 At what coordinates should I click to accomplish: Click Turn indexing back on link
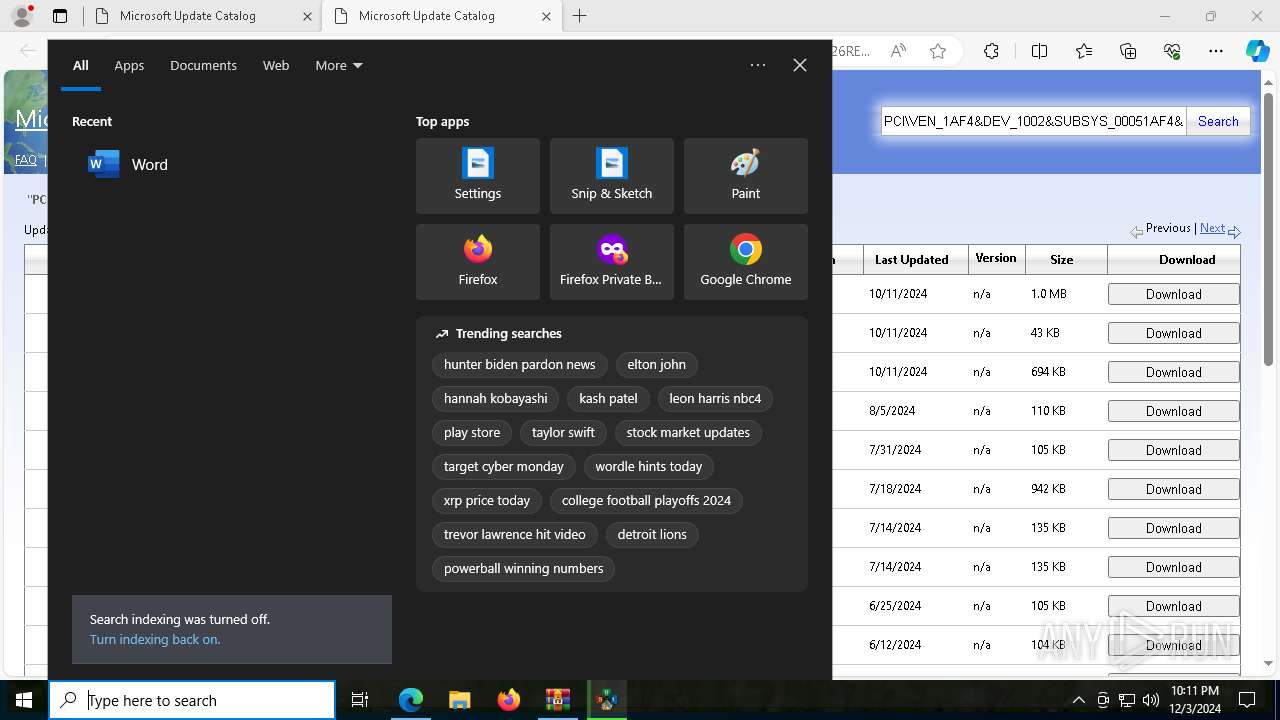155,640
